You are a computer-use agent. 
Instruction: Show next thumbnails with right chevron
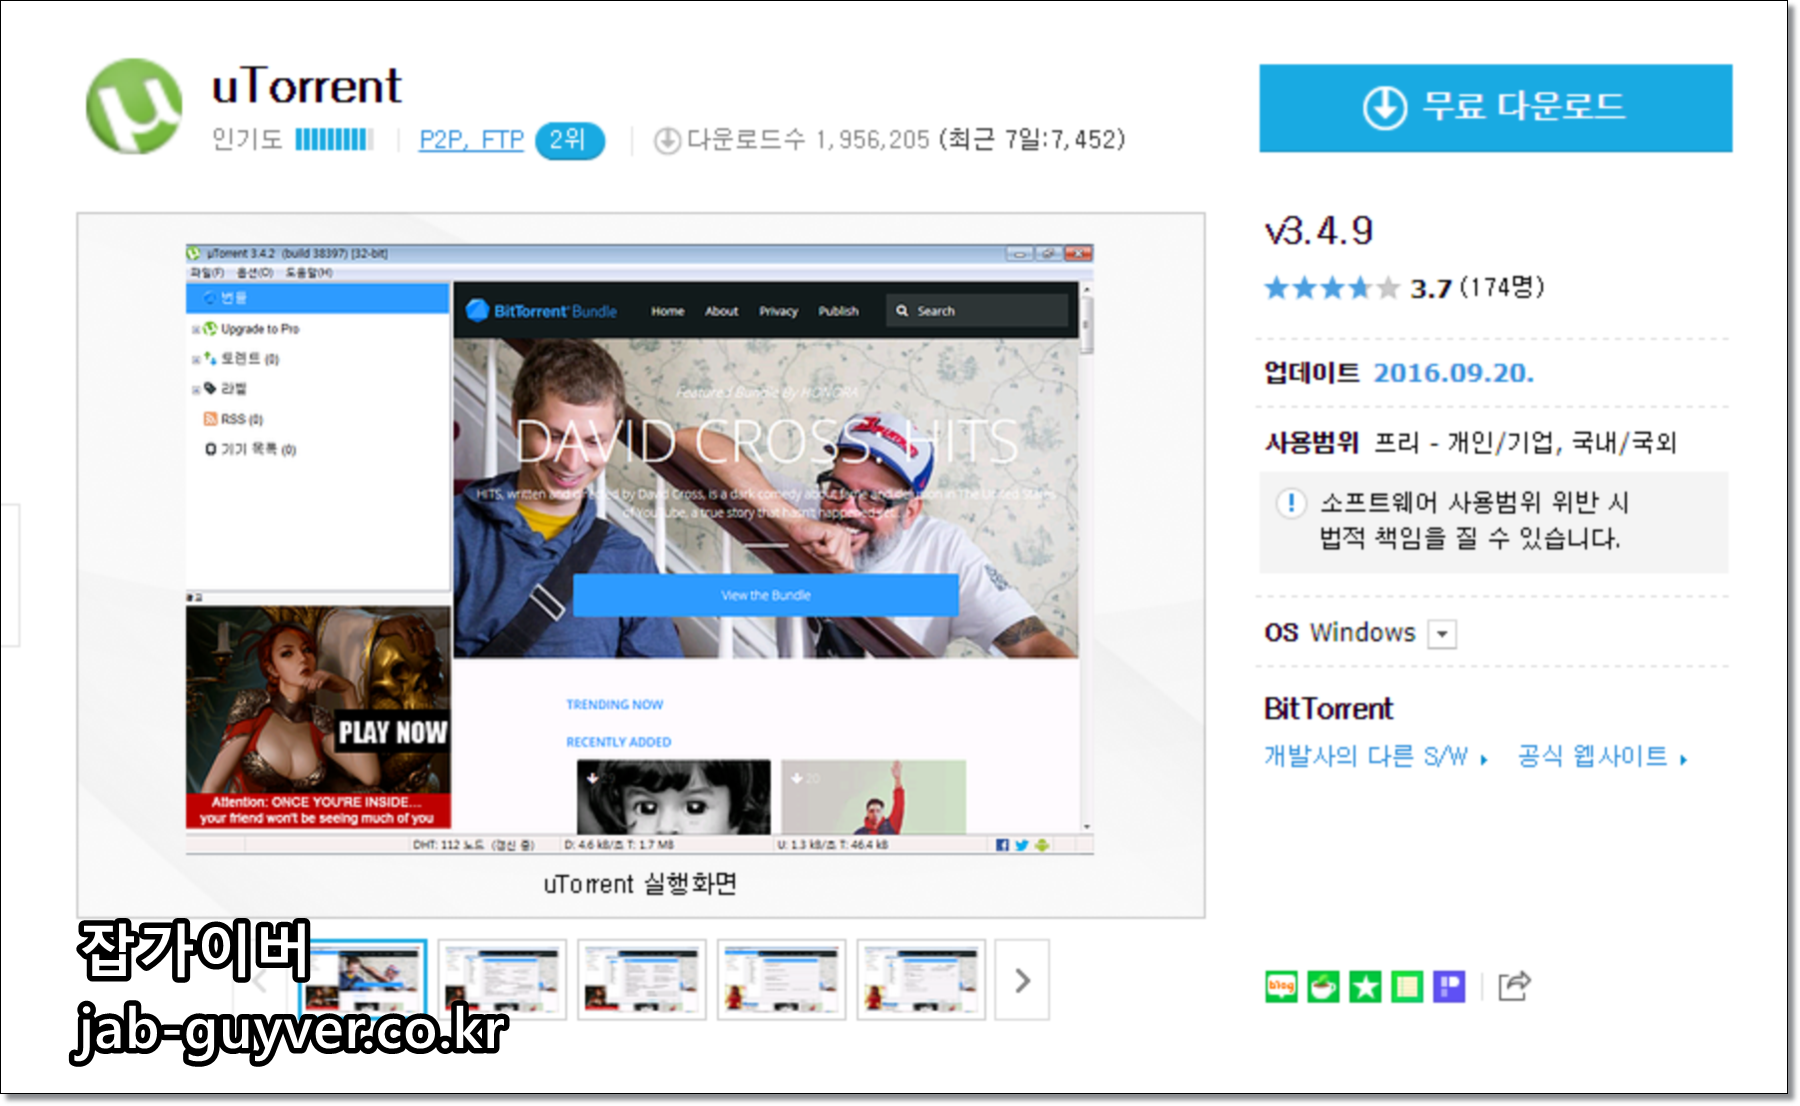[x=1022, y=980]
